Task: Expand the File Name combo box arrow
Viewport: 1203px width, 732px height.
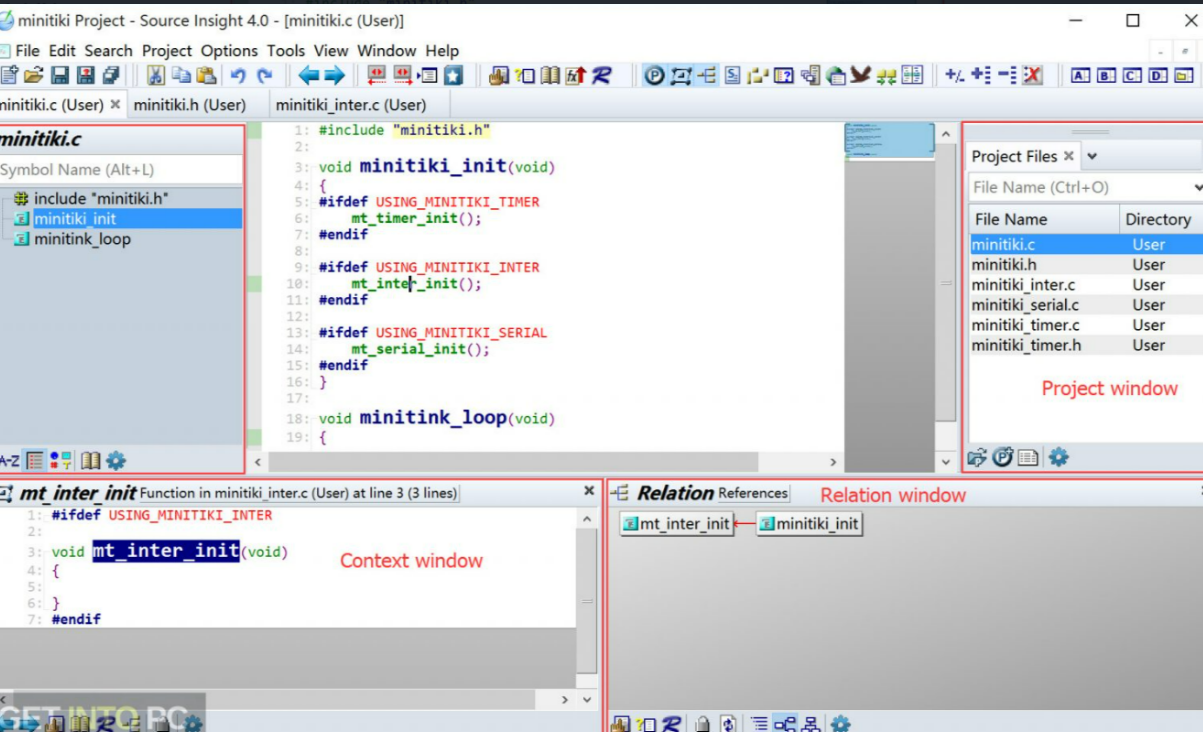Action: coord(1197,187)
